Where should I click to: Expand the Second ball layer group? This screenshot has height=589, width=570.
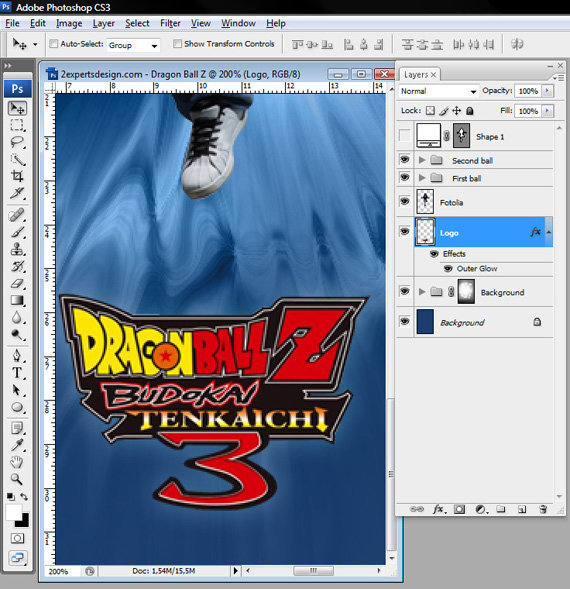tap(422, 160)
